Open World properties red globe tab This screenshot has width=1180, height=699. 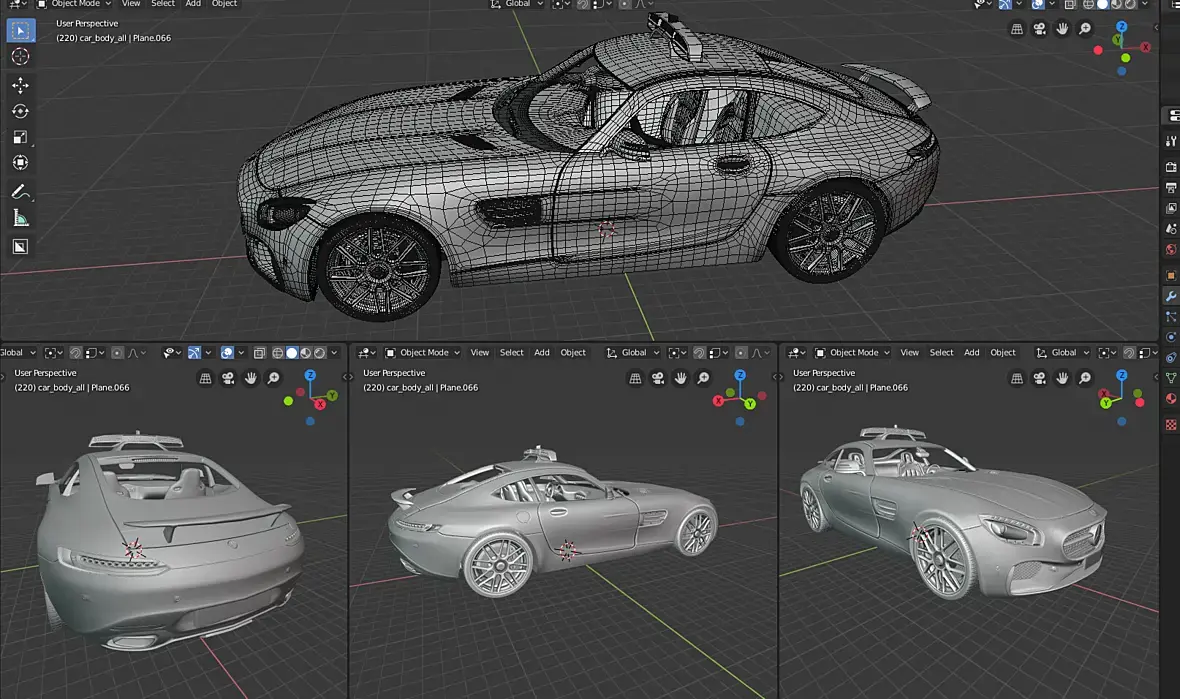(1170, 250)
